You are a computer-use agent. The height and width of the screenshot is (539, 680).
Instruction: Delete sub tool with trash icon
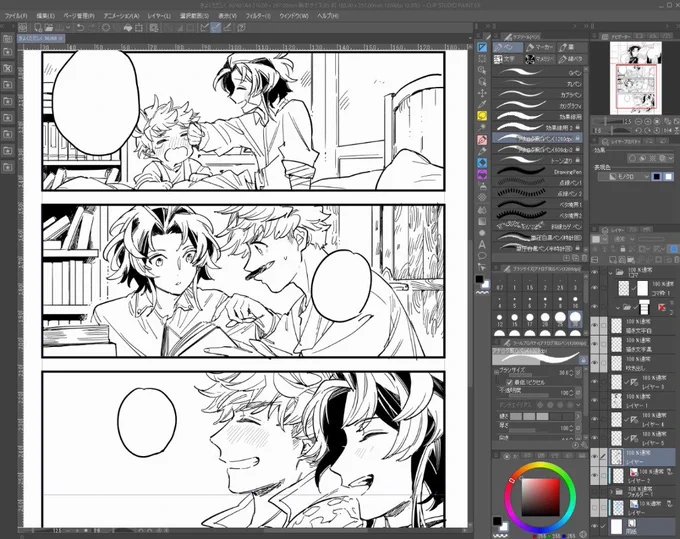coord(584,258)
